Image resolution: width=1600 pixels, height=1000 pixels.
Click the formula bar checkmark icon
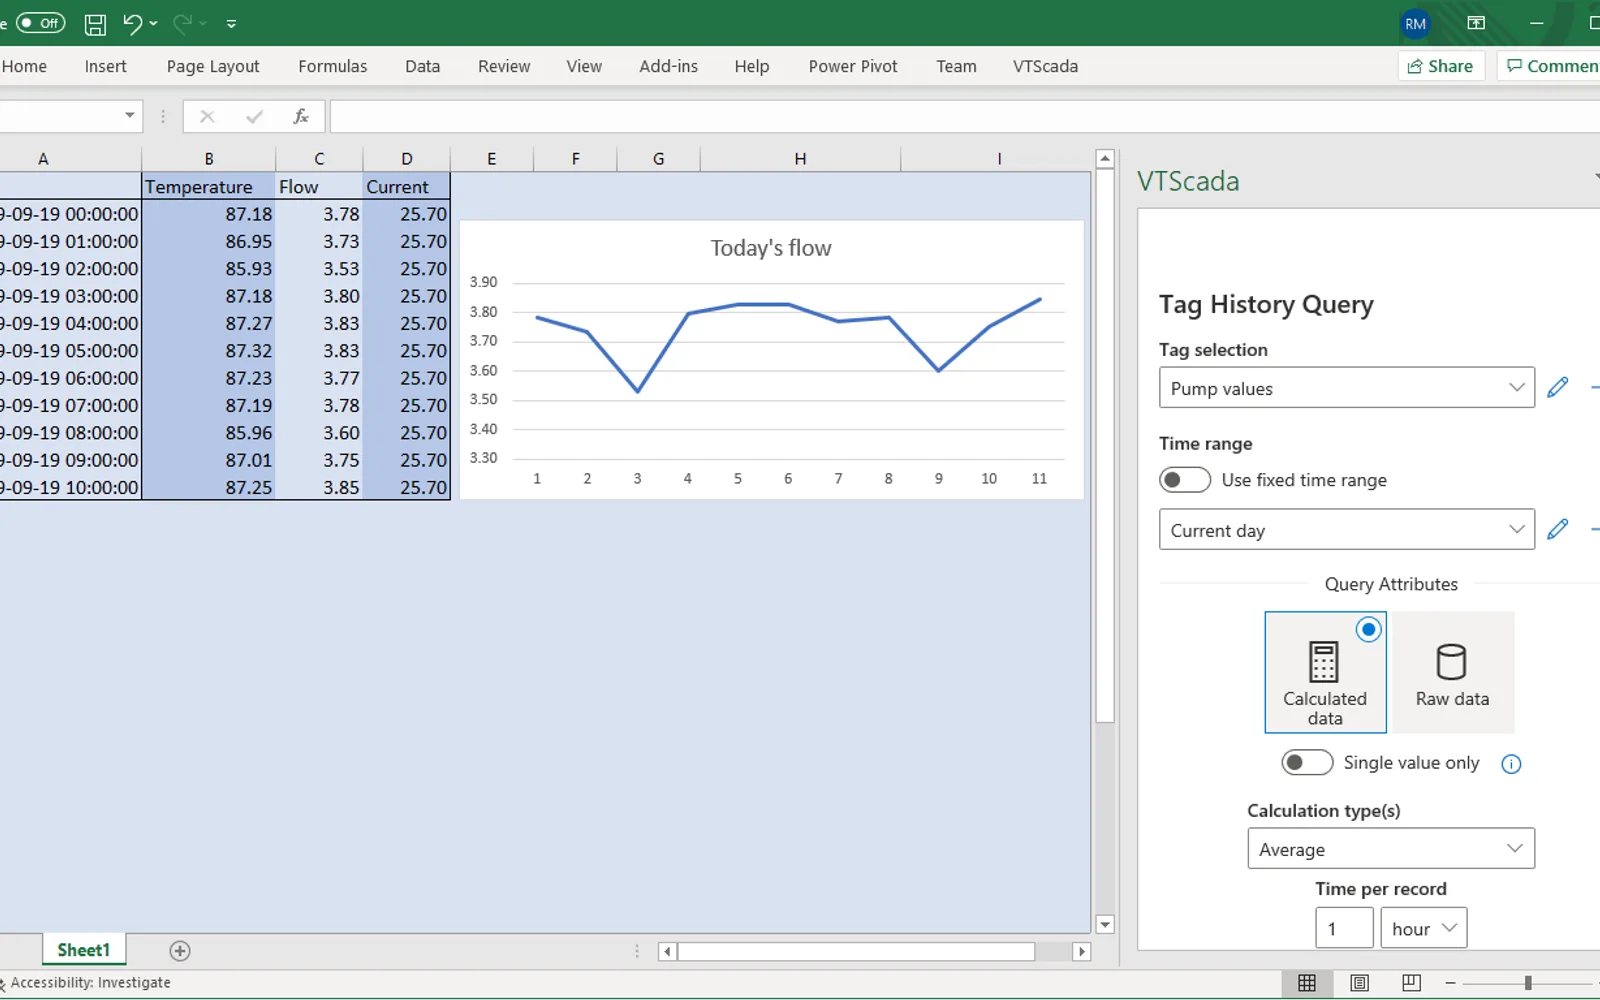click(x=254, y=117)
